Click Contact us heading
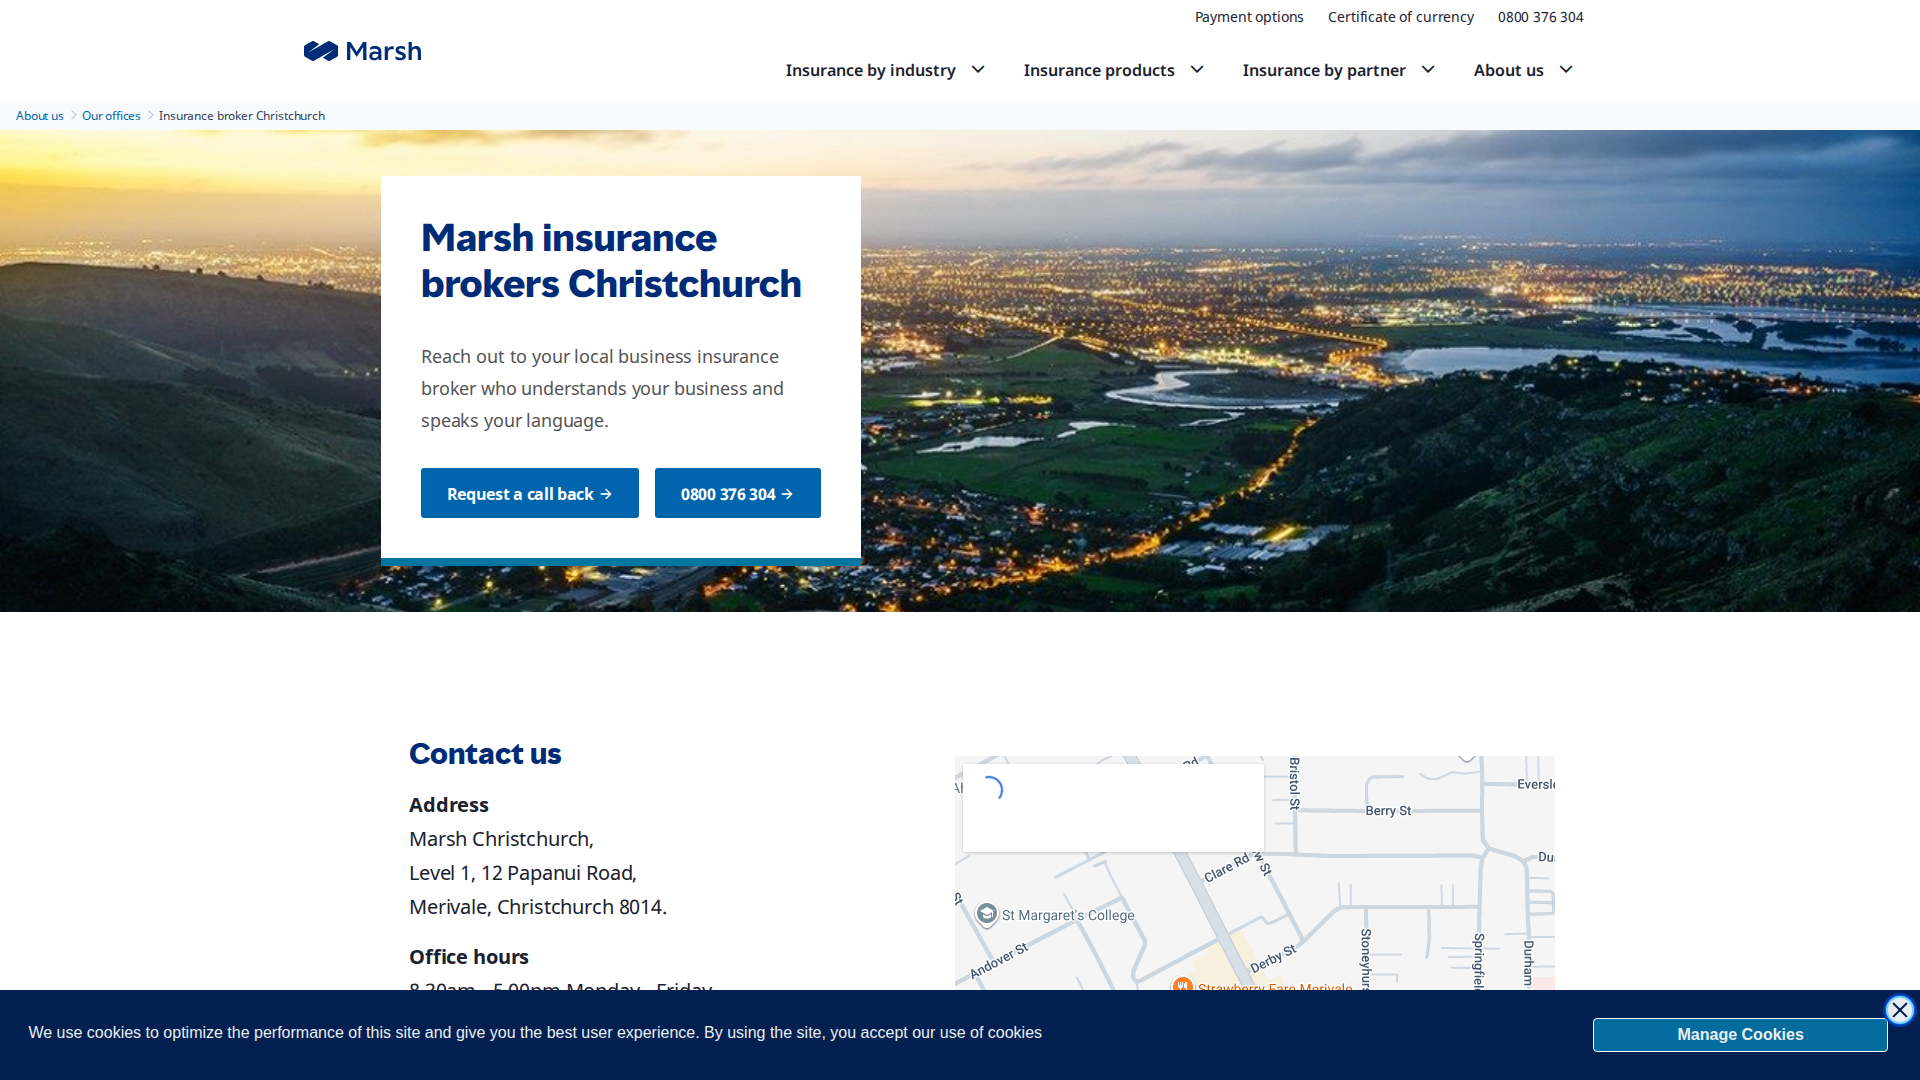This screenshot has height=1080, width=1920. 485,754
